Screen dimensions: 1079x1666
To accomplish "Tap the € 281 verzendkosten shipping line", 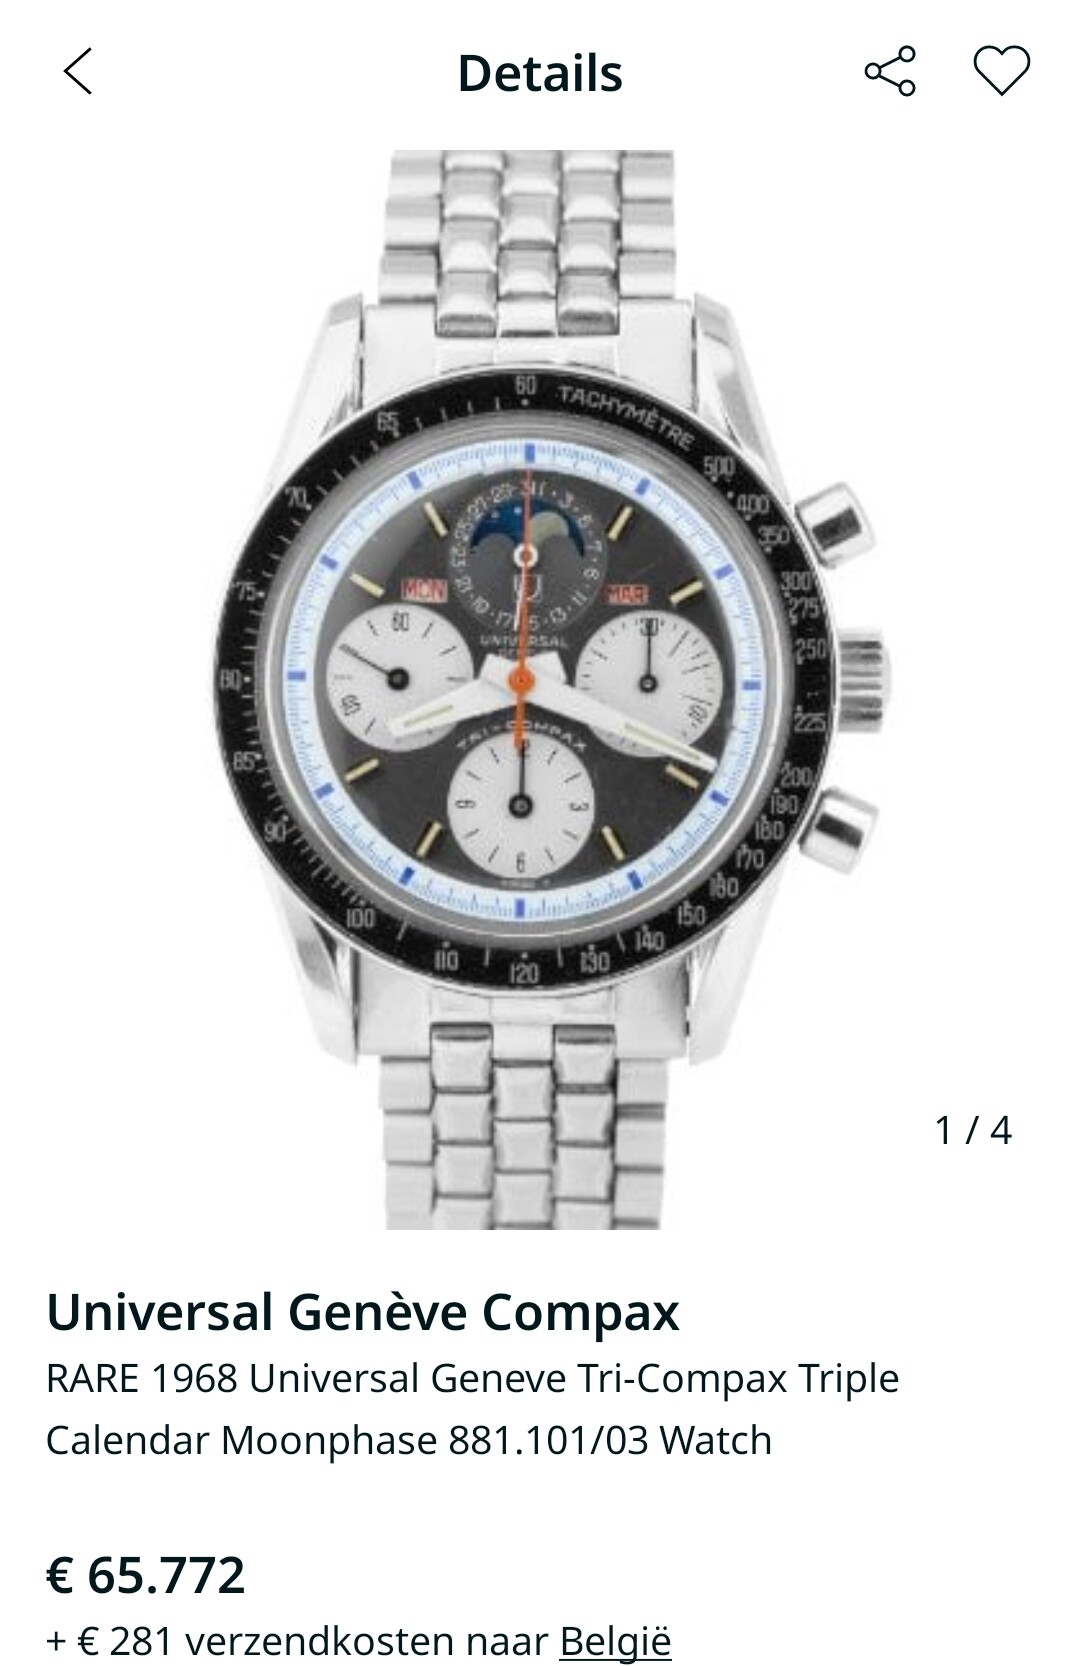I will 359,1641.
